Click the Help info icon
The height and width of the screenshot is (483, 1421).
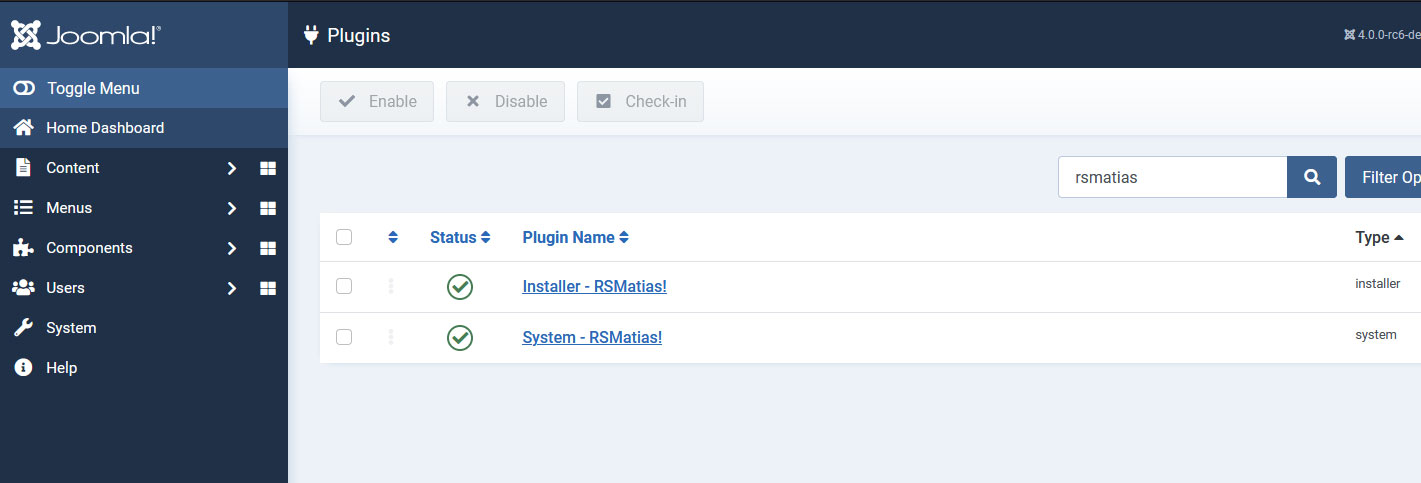click(x=23, y=368)
